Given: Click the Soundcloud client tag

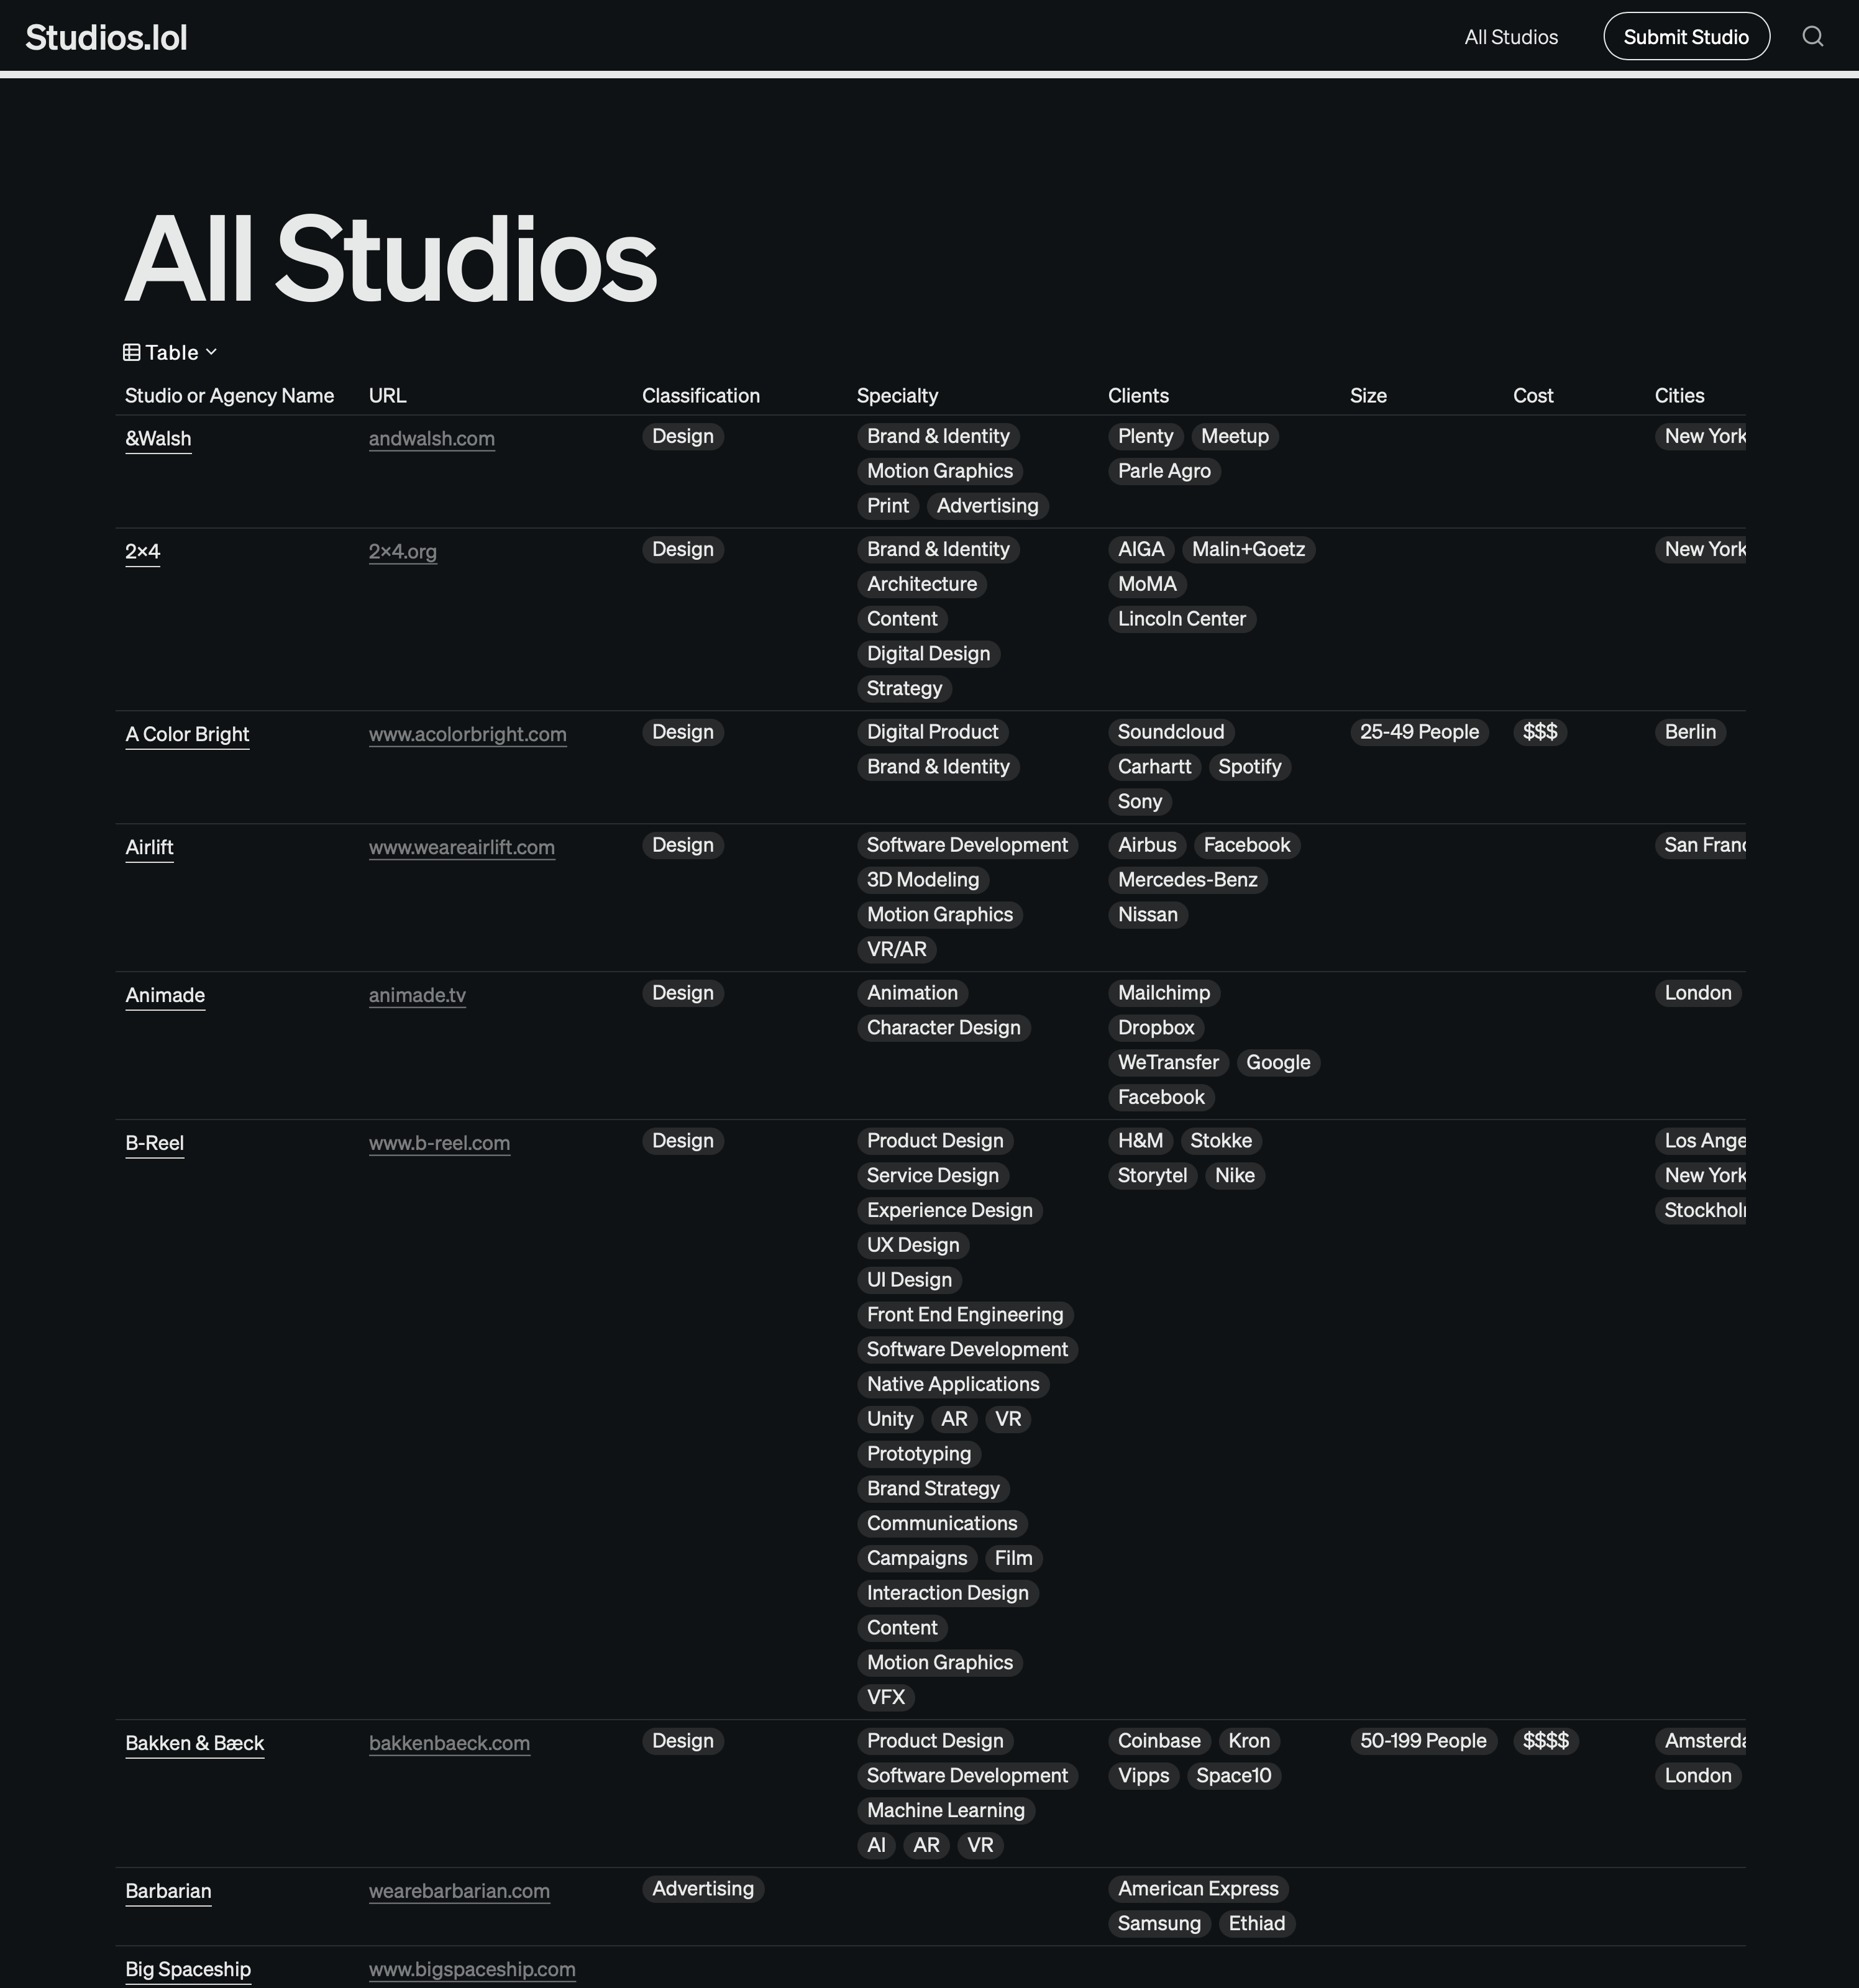Looking at the screenshot, I should [x=1170, y=732].
